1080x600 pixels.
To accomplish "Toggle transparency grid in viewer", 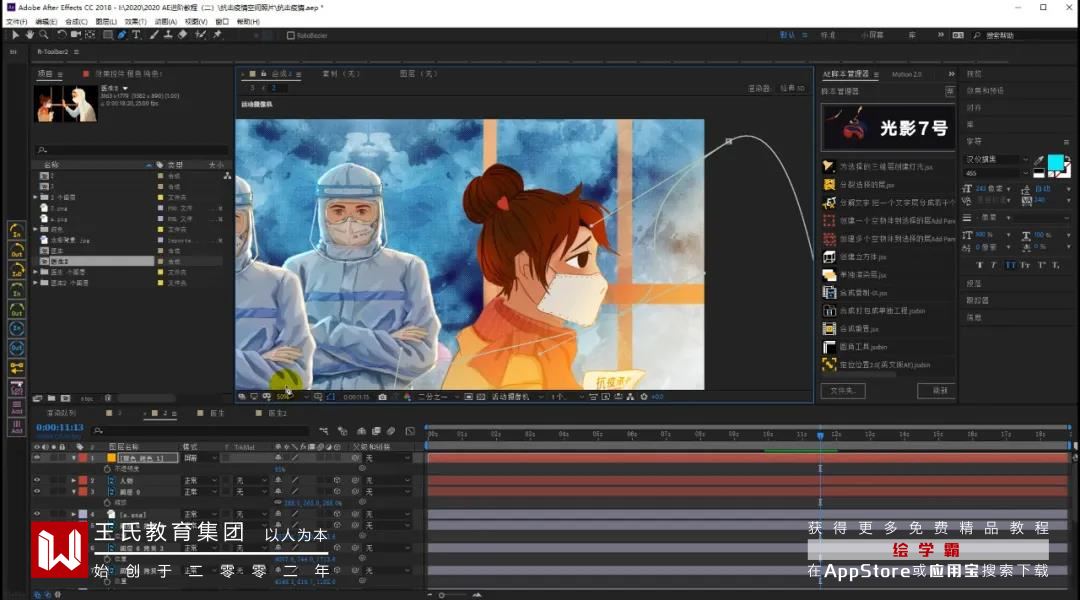I will 481,397.
